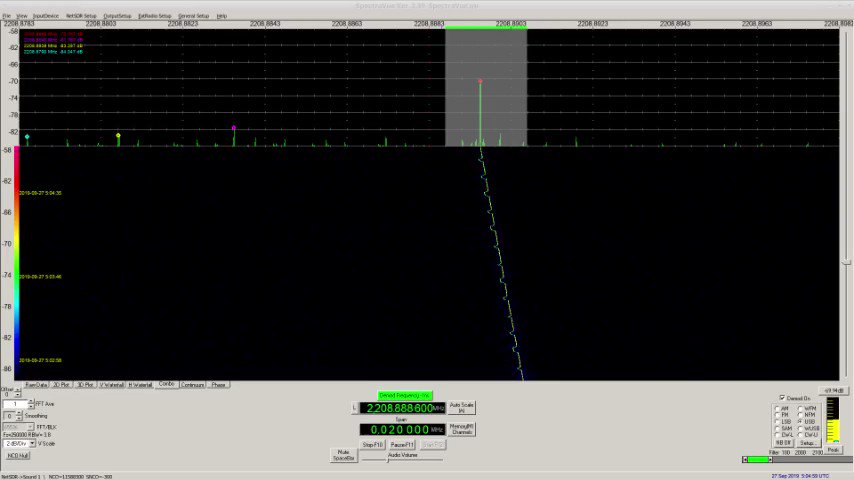Image resolution: width=854 pixels, height=480 pixels.
Task: Increase the Smoothing value
Action: tap(19, 413)
